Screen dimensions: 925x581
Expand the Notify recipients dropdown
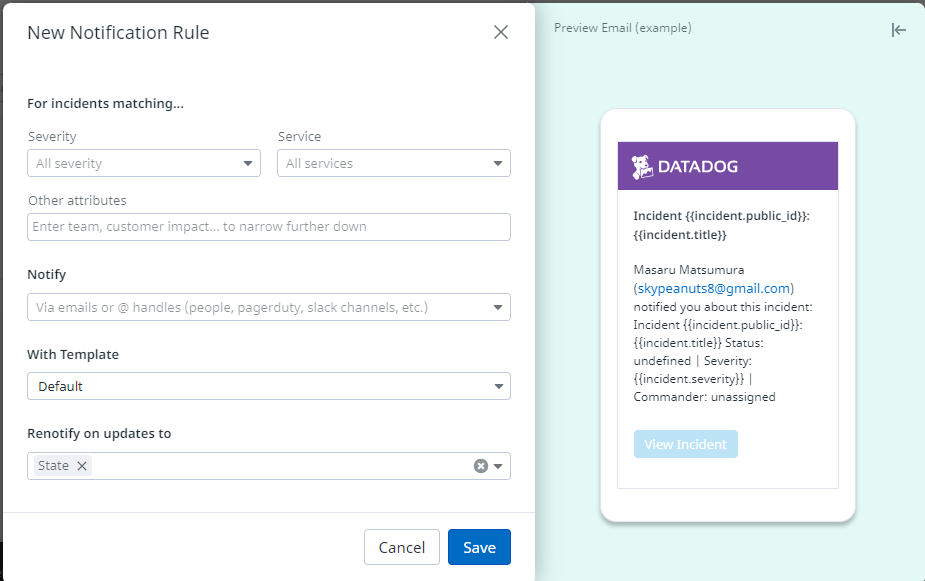(x=498, y=308)
